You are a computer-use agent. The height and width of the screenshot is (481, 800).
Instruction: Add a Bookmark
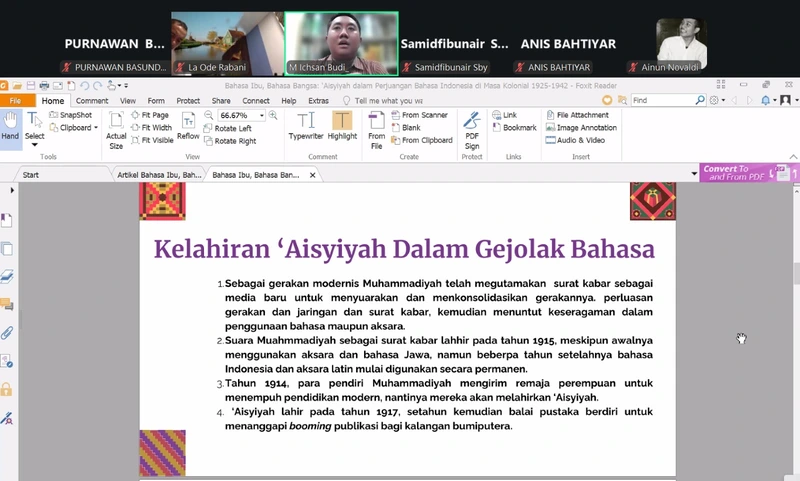[x=514, y=128]
